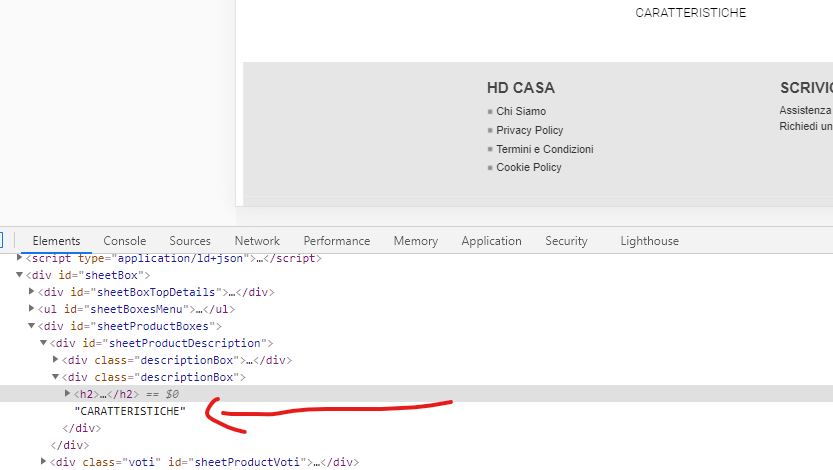Open Termini e Condizioni link
833x470 pixels.
pos(545,149)
